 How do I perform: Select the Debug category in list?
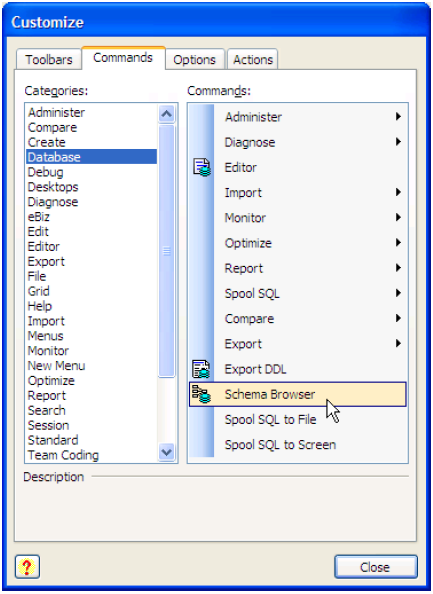tap(45, 172)
